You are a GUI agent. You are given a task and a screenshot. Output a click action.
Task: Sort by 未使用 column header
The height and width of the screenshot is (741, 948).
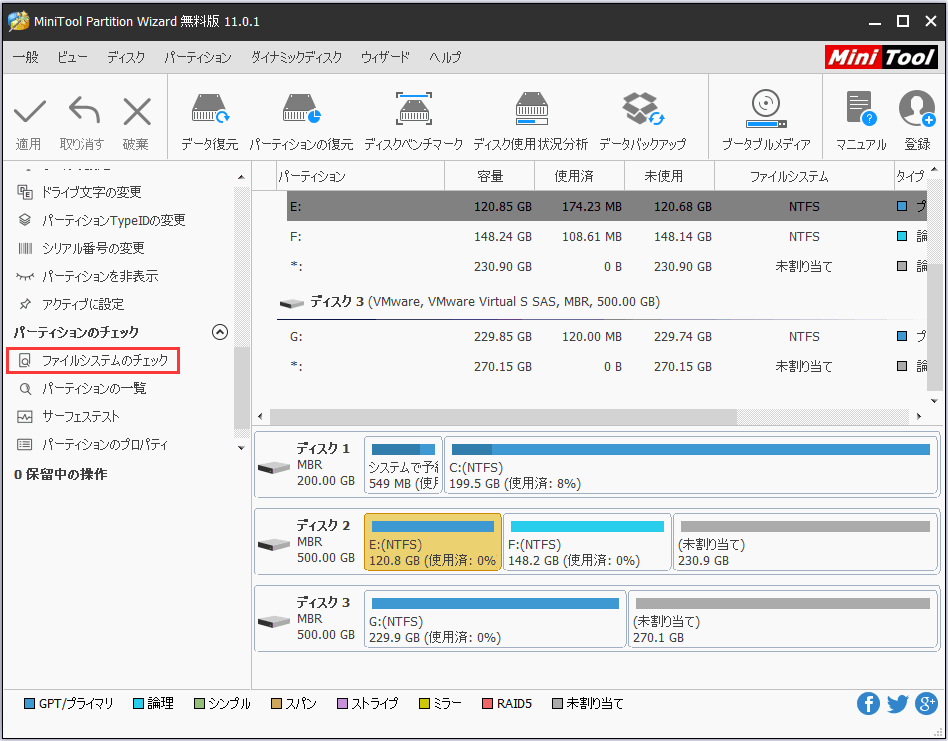coord(669,176)
